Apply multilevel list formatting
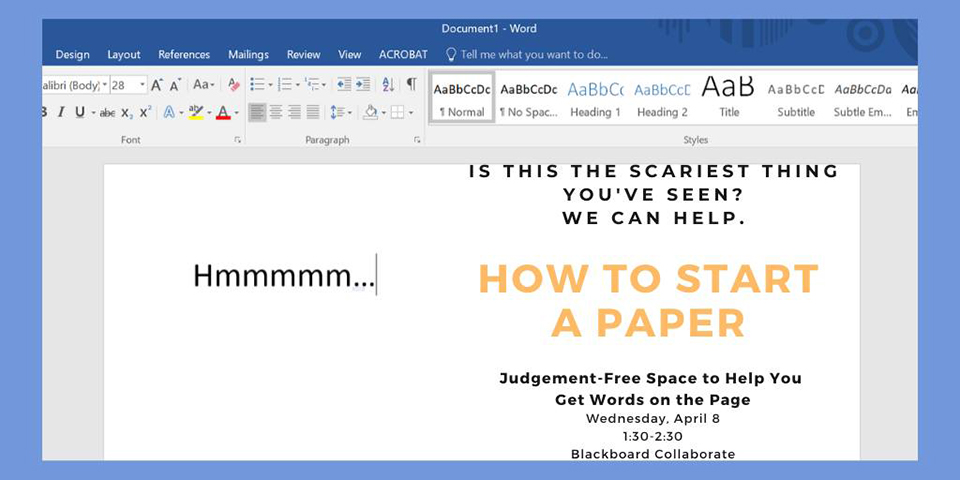The height and width of the screenshot is (480, 960). tap(312, 84)
